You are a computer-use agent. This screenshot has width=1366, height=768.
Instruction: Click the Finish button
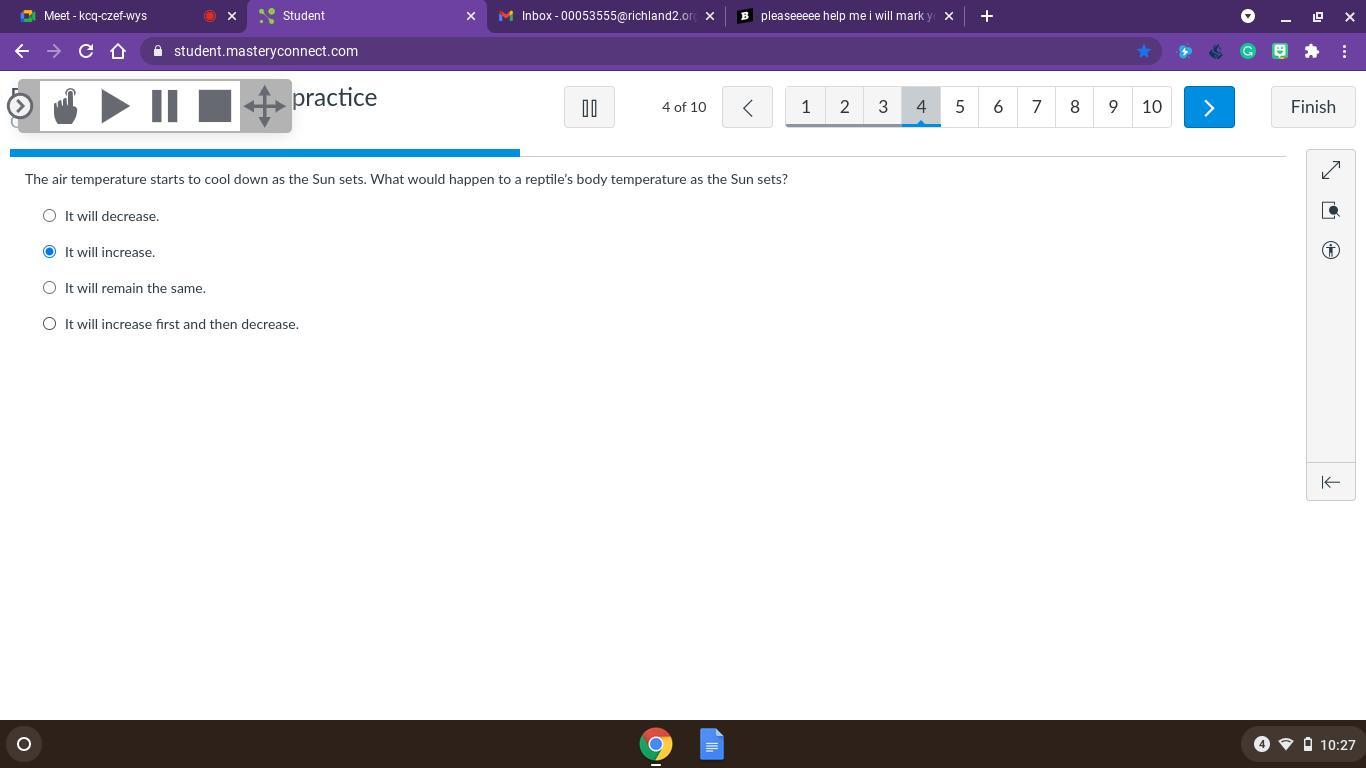coord(1312,107)
